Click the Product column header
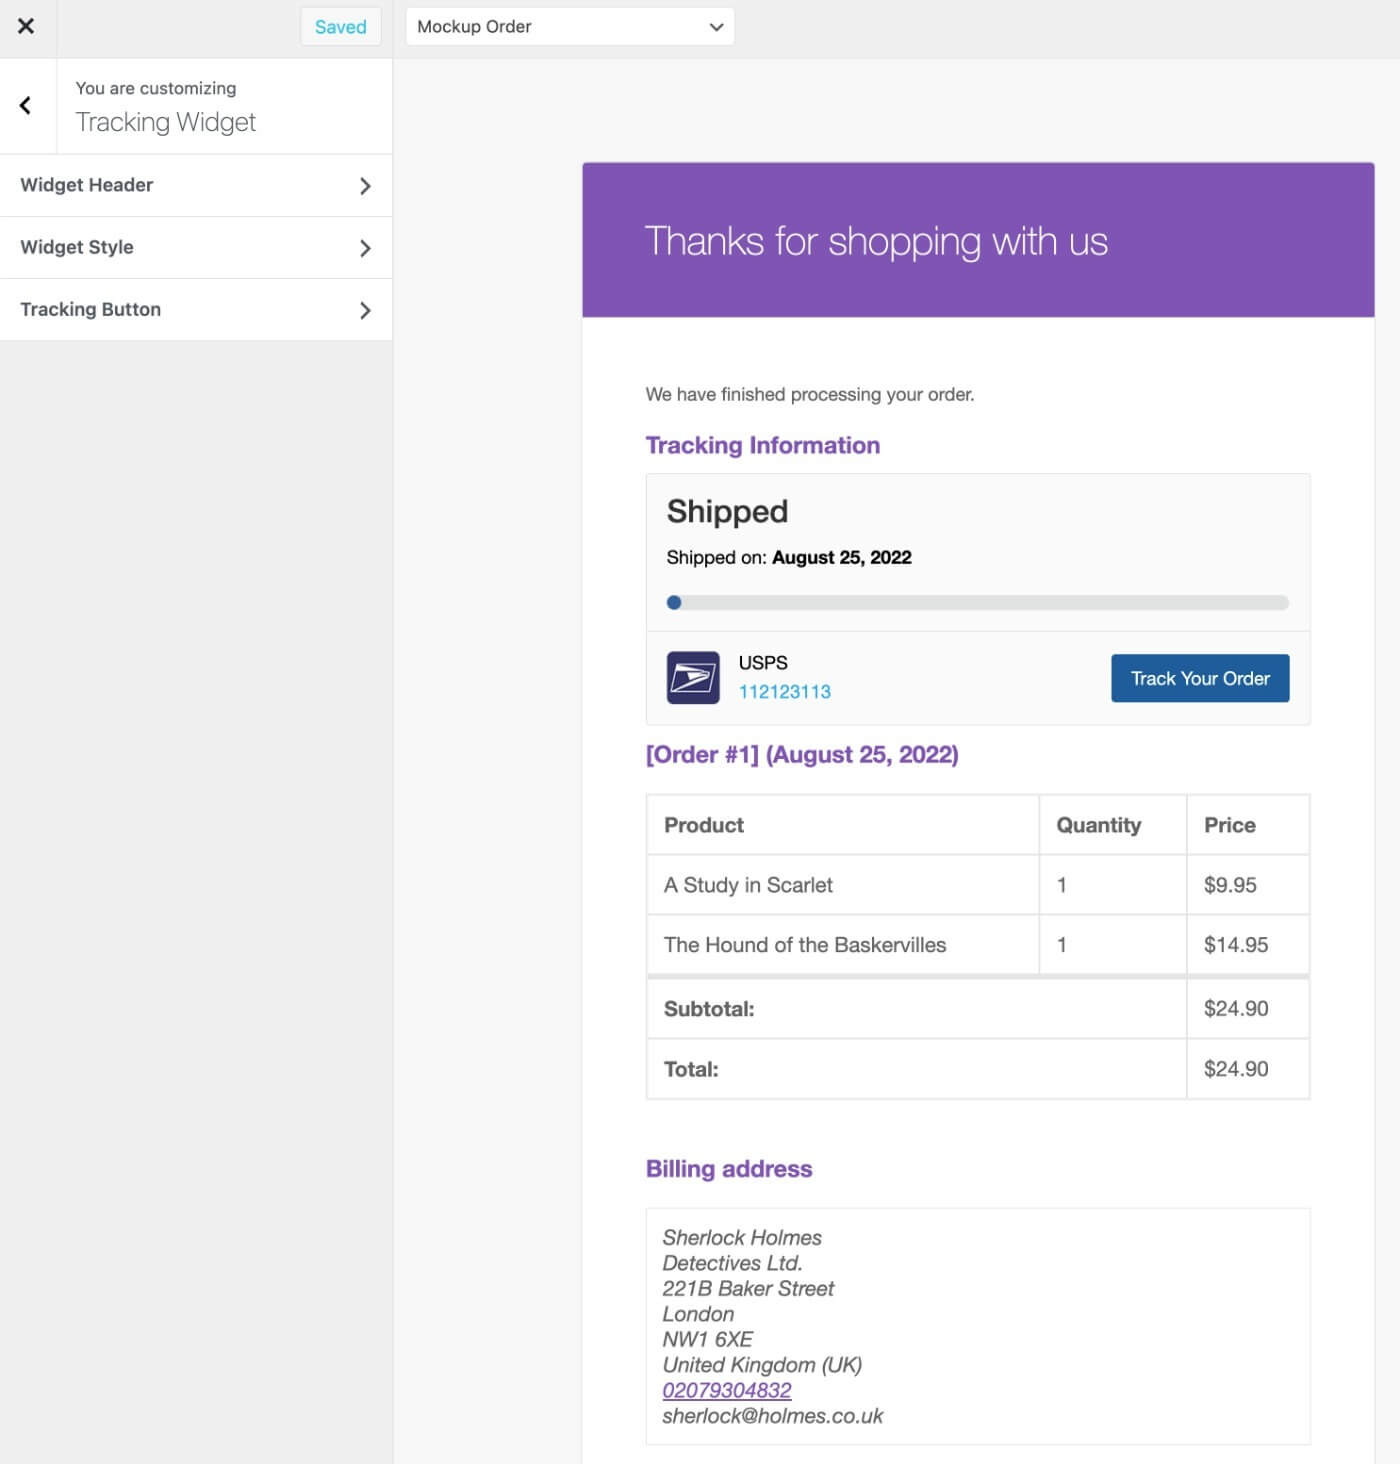The height and width of the screenshot is (1464, 1400). [843, 825]
